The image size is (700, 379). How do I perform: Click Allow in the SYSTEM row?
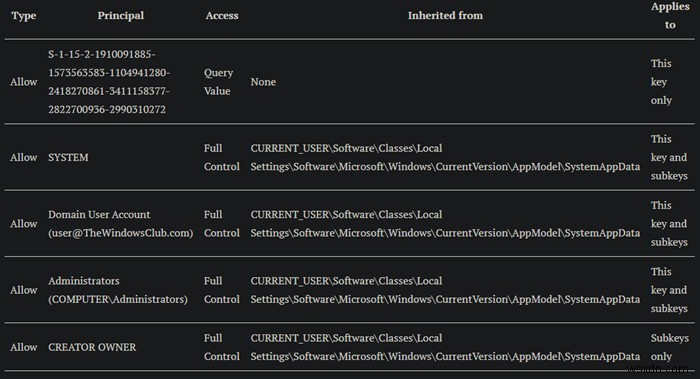24,158
